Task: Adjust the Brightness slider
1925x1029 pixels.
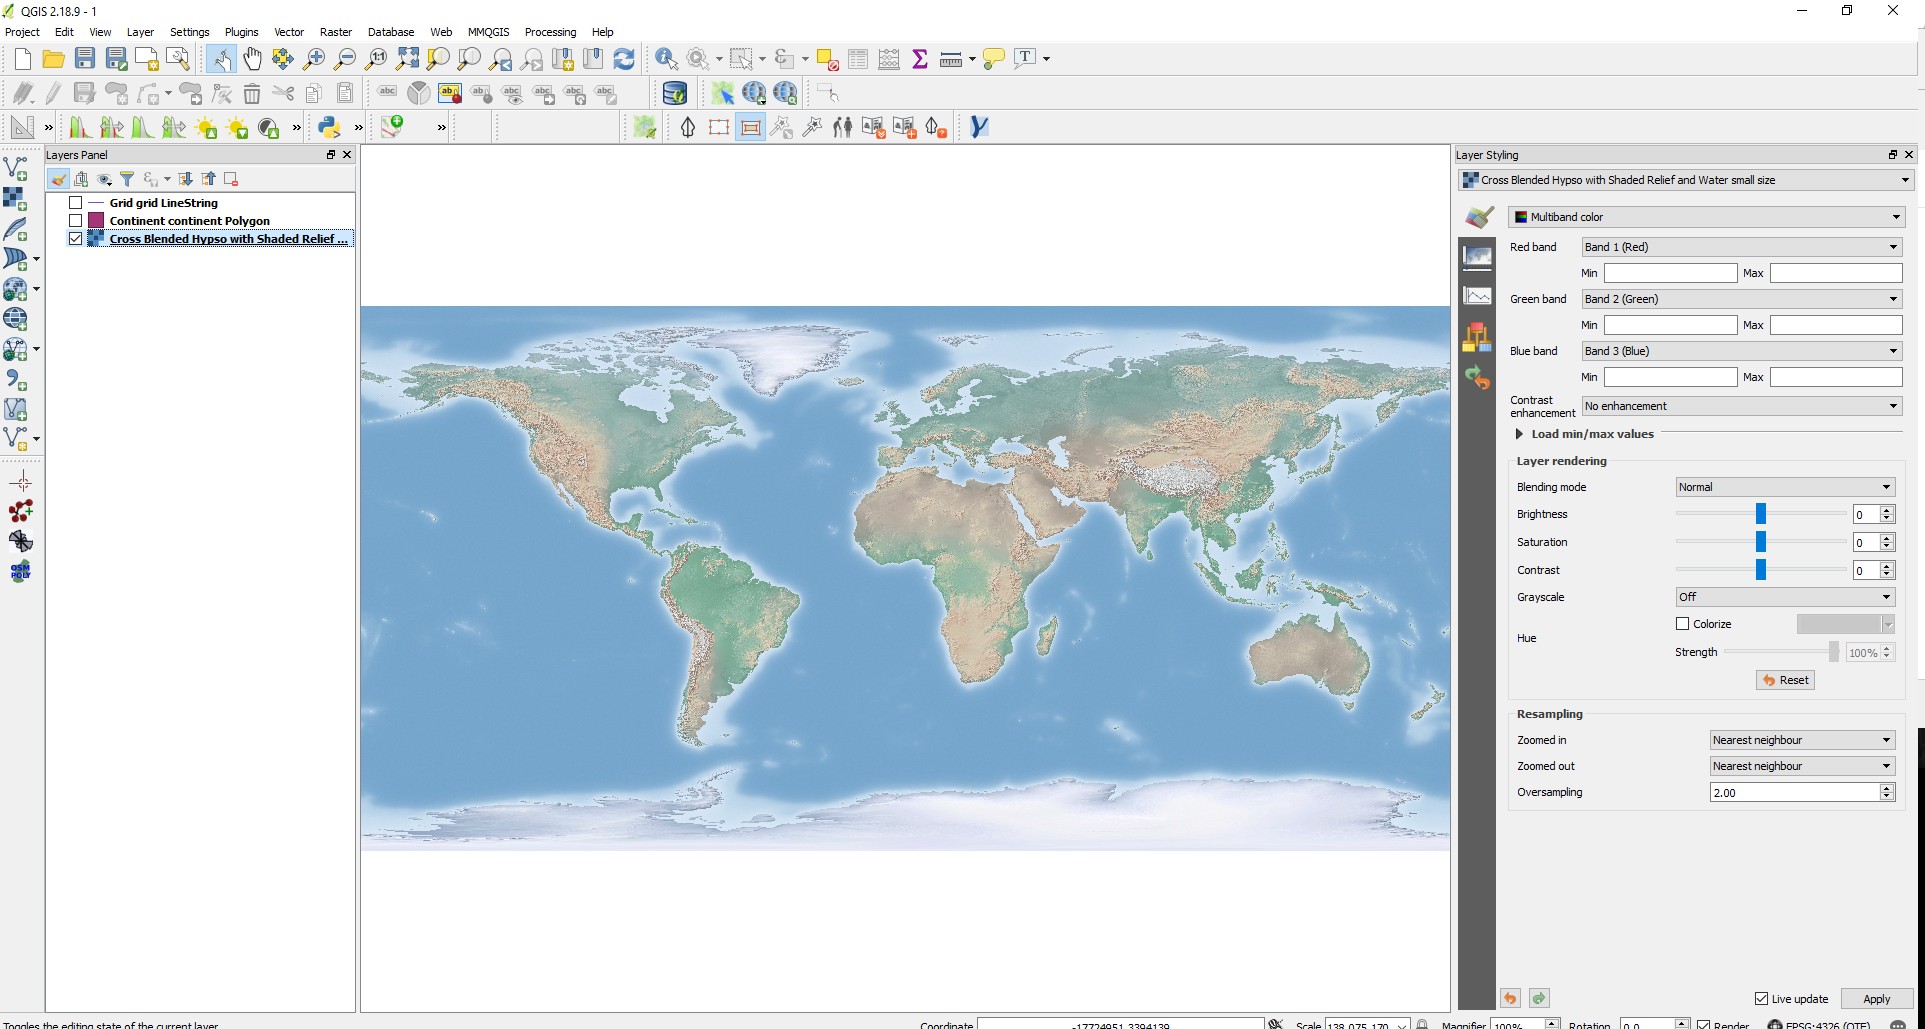Action: (1761, 514)
